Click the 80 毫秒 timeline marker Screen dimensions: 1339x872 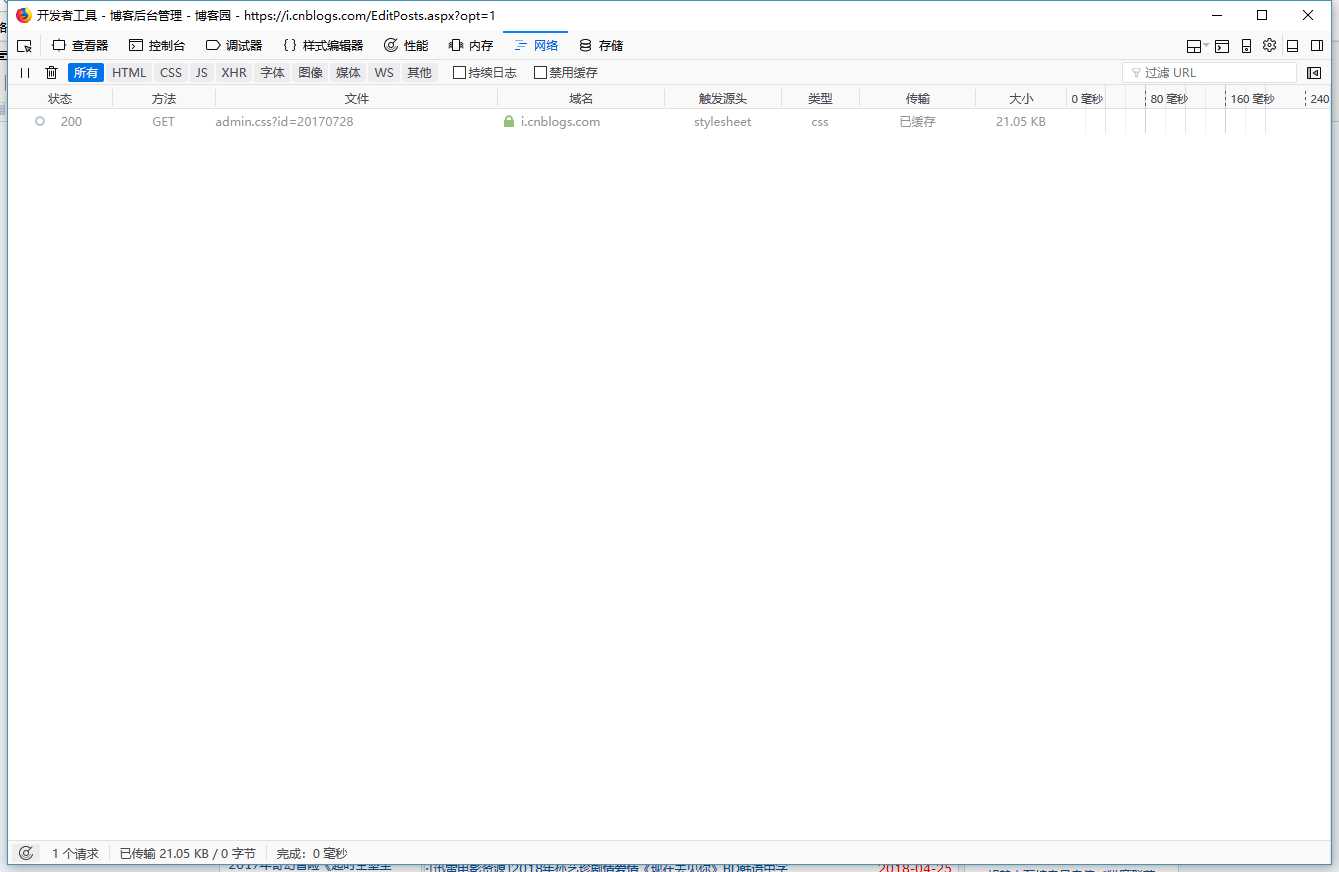tap(1169, 99)
